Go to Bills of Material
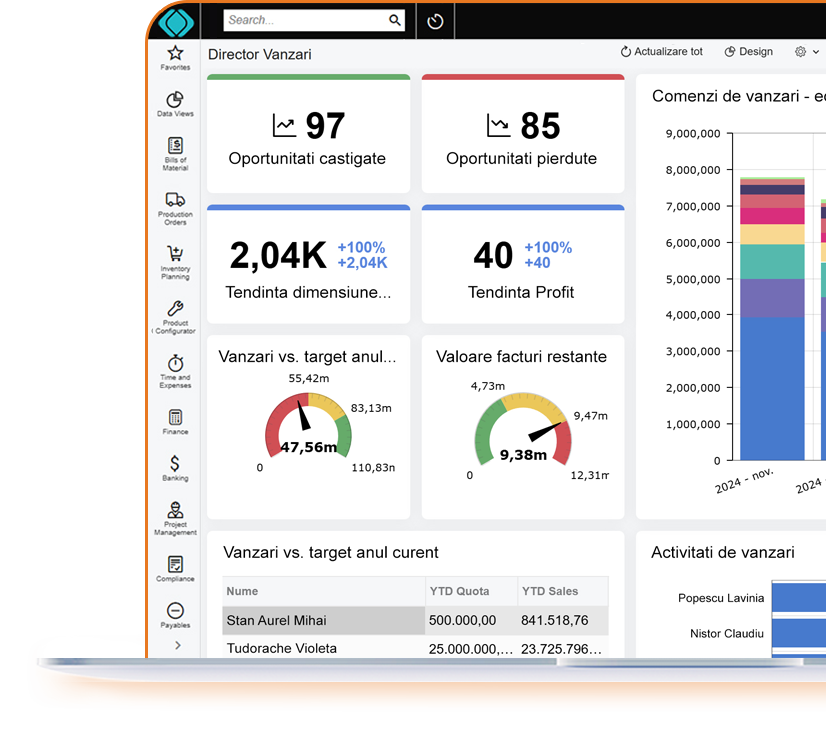The width and height of the screenshot is (826, 732). [x=175, y=153]
